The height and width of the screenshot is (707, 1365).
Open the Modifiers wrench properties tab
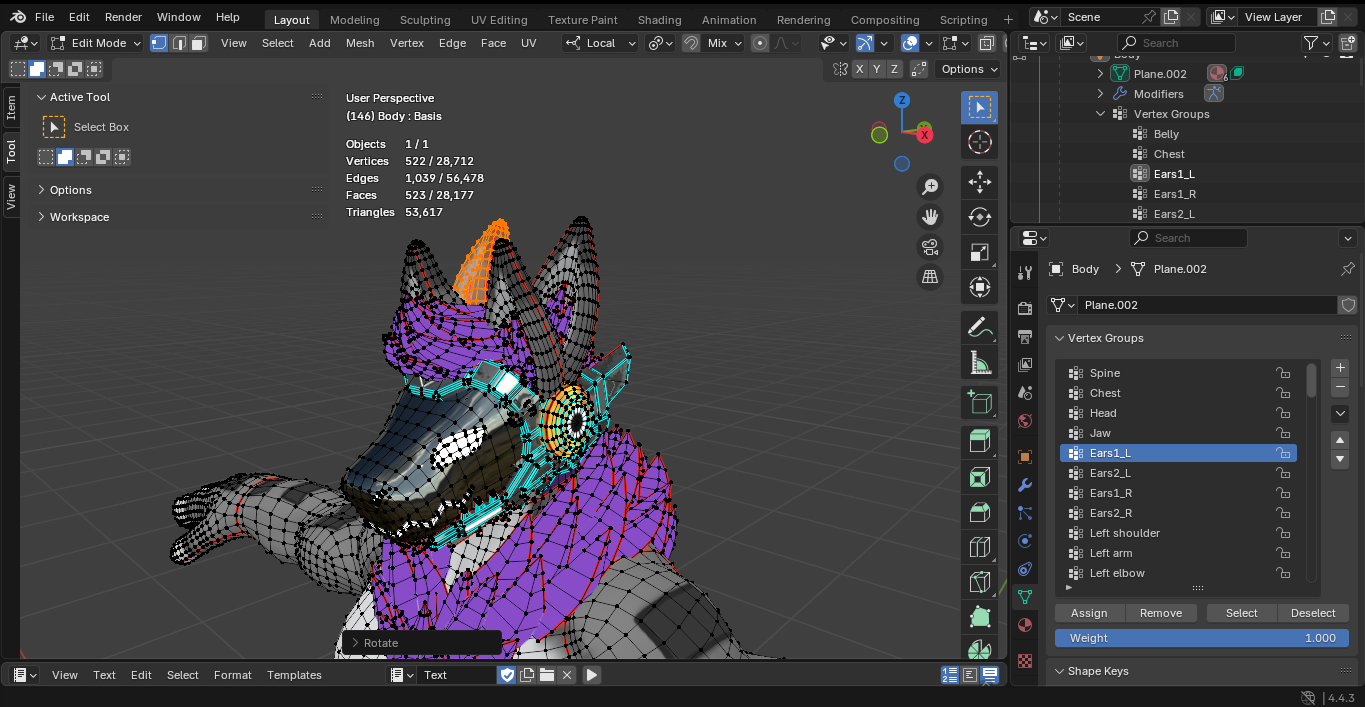click(x=1024, y=485)
